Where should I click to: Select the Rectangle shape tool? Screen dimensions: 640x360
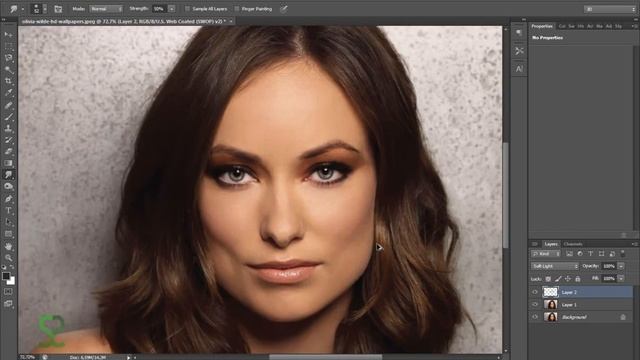[8, 234]
